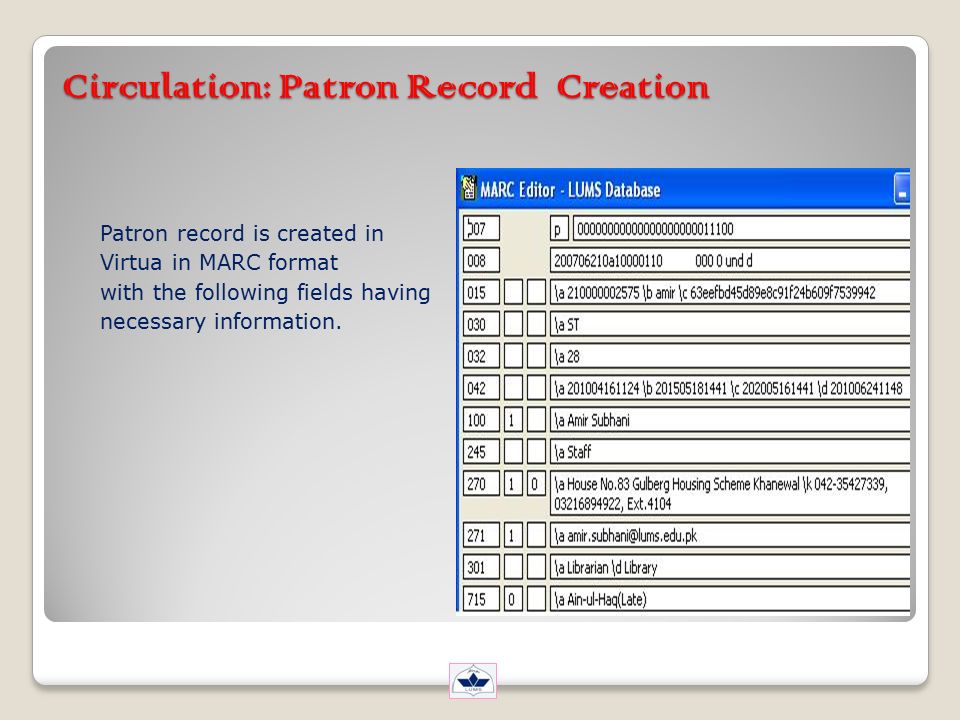This screenshot has height=720, width=960.
Task: Click the 008 value starting with 200706210a10000110
Action: tap(730, 260)
